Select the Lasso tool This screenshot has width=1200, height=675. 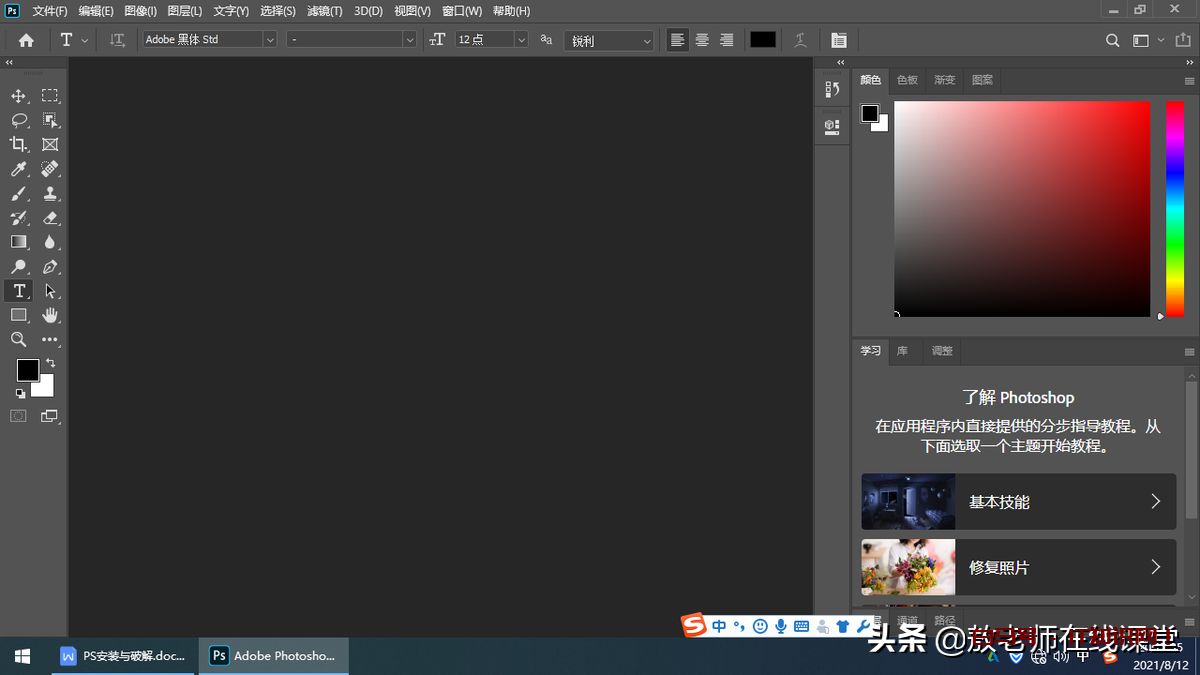(x=18, y=120)
